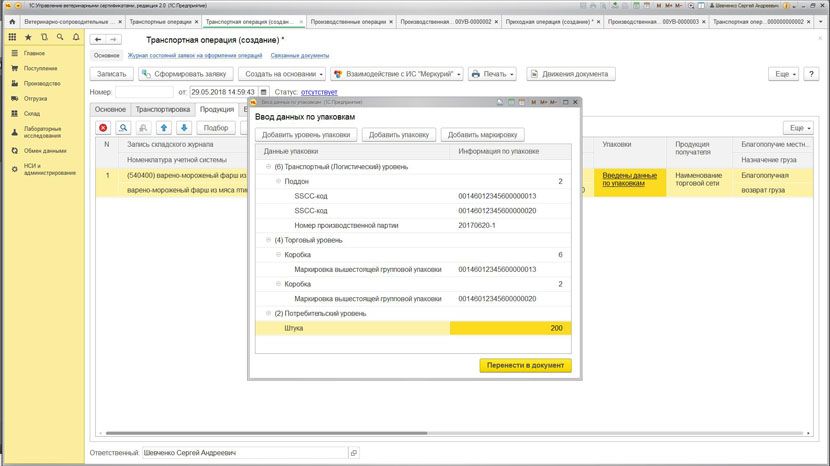Viewport: 830px width, 466px height.
Task: Open the top Еще menu beside help
Action: click(783, 74)
